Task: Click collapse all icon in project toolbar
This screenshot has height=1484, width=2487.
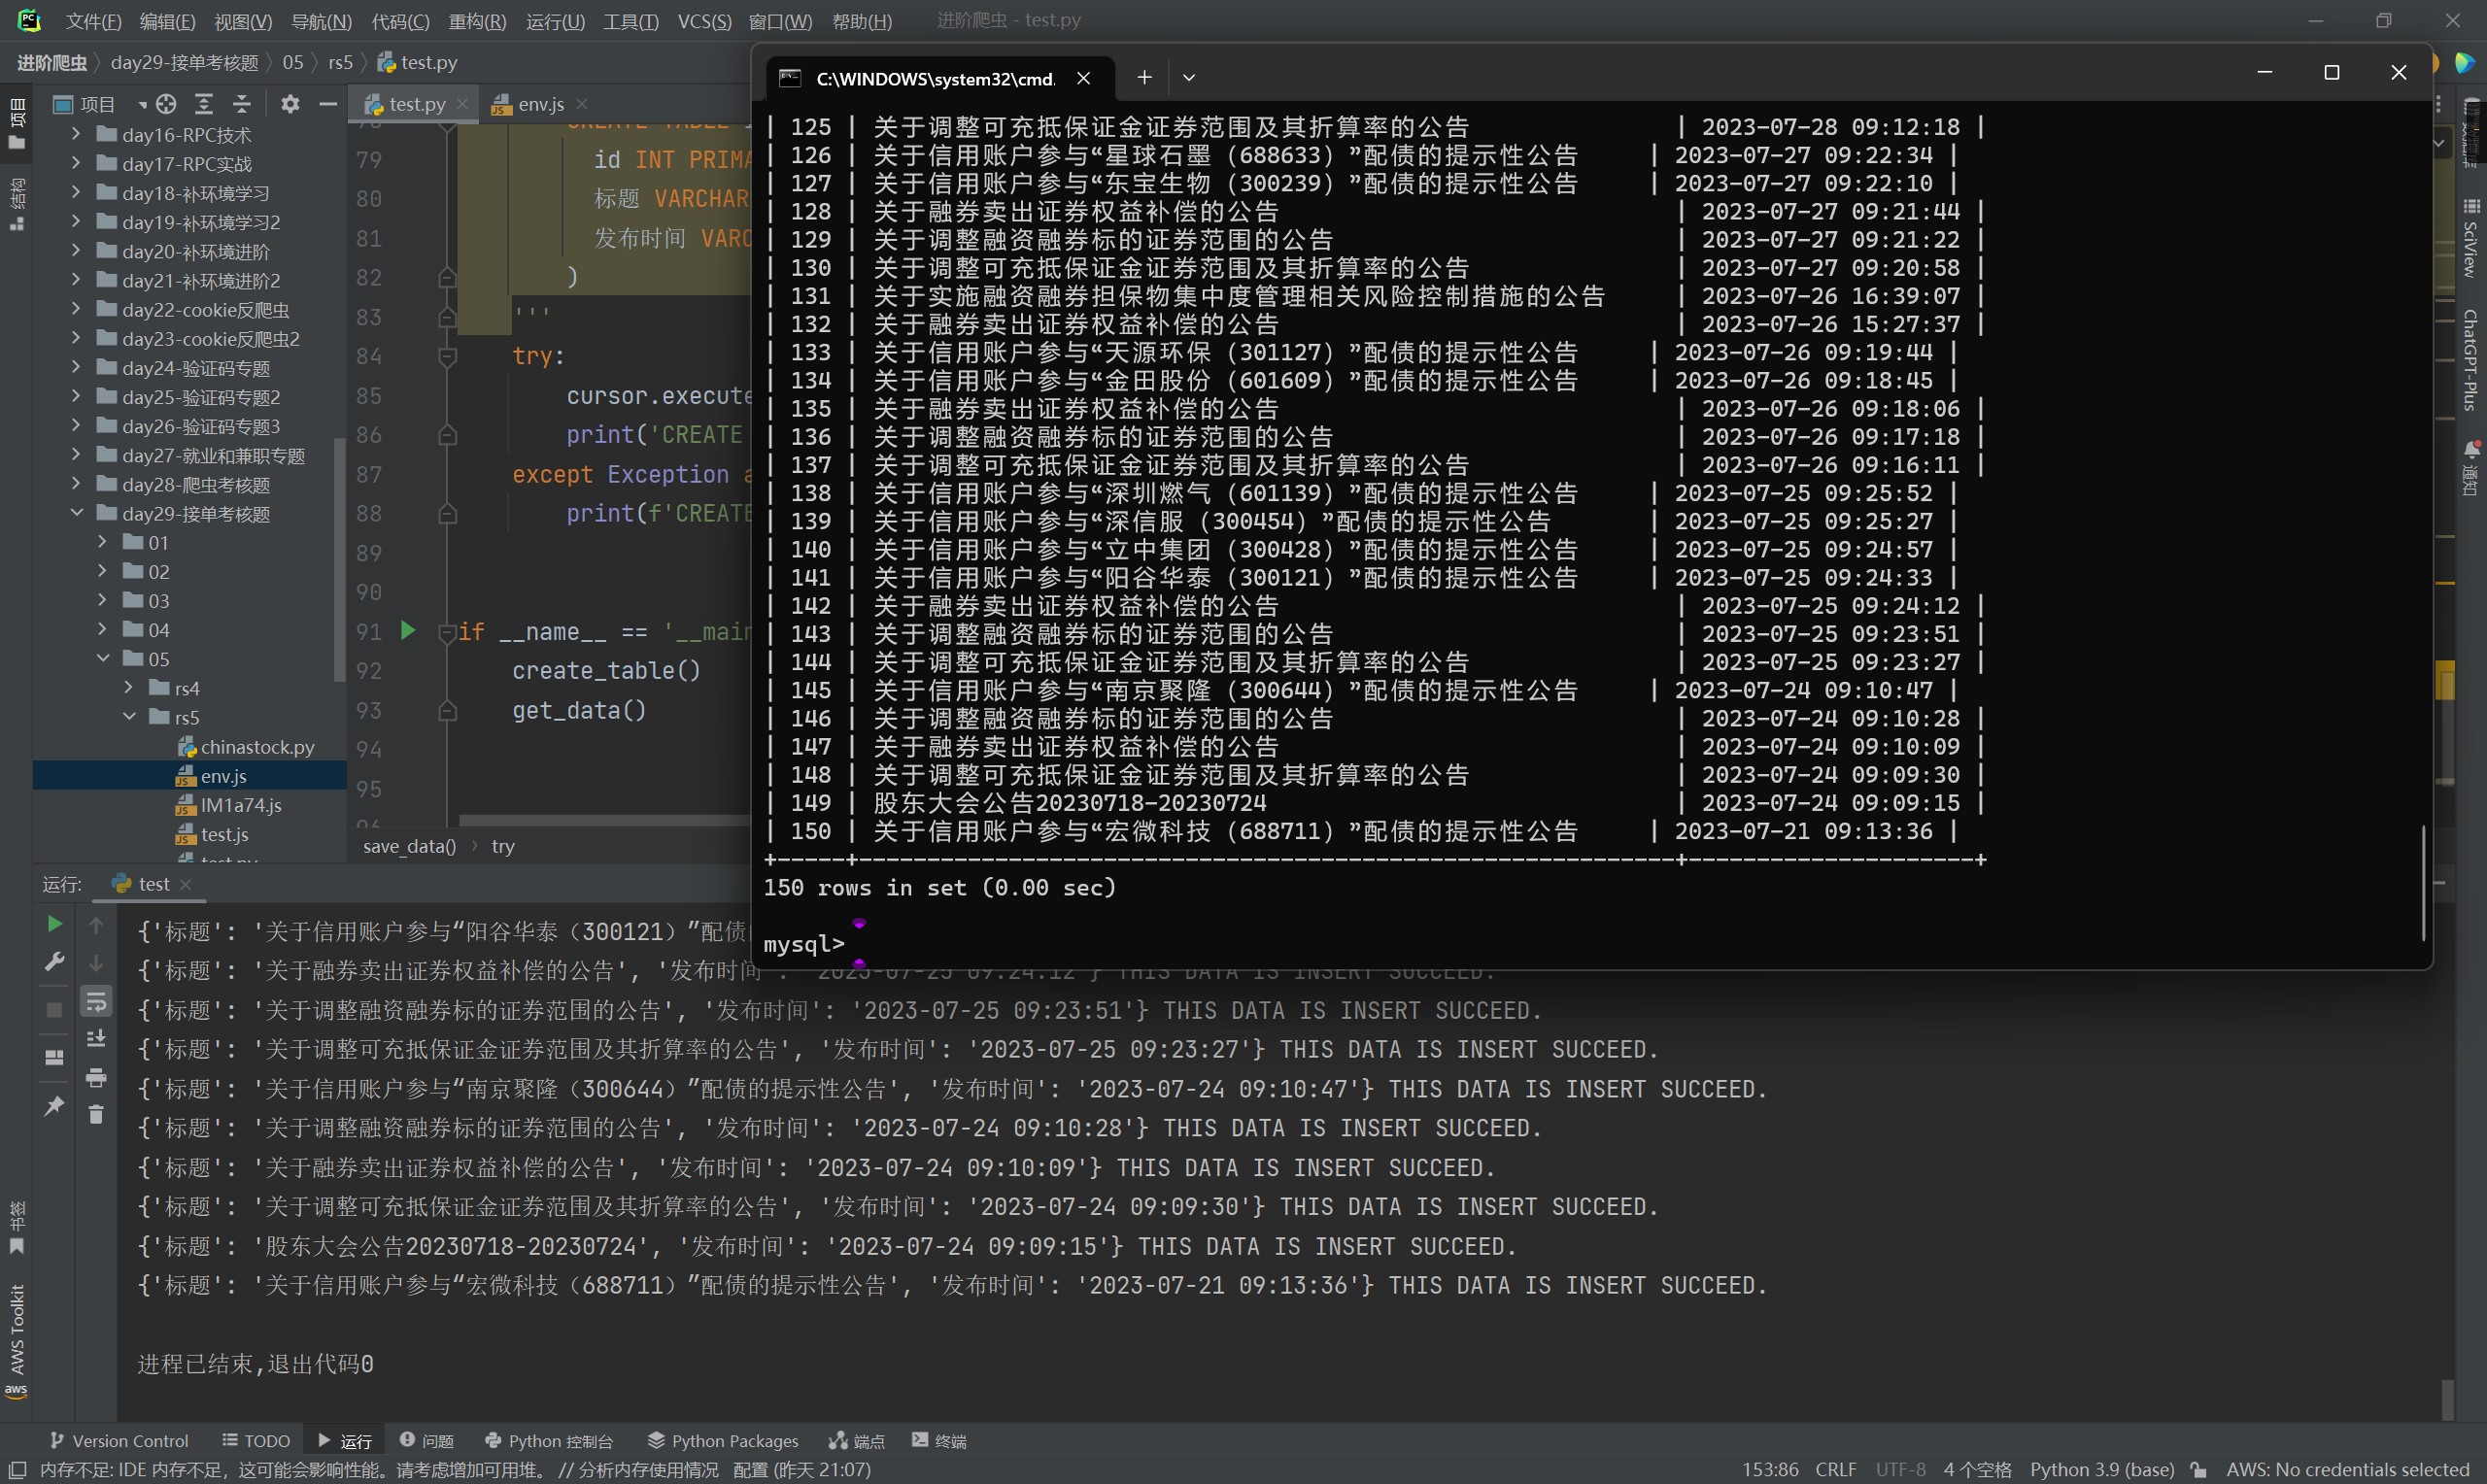Action: tap(242, 104)
